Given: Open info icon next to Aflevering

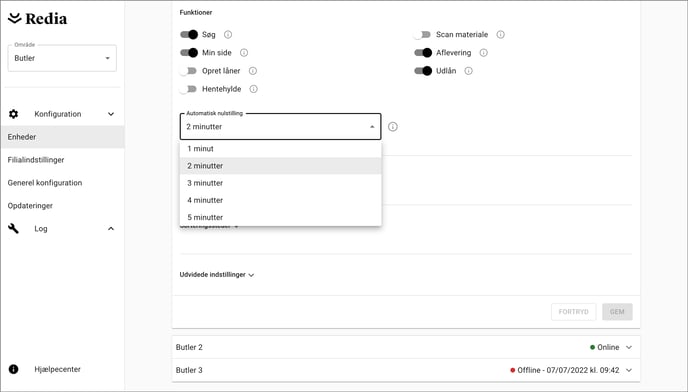Looking at the screenshot, I should tap(484, 53).
